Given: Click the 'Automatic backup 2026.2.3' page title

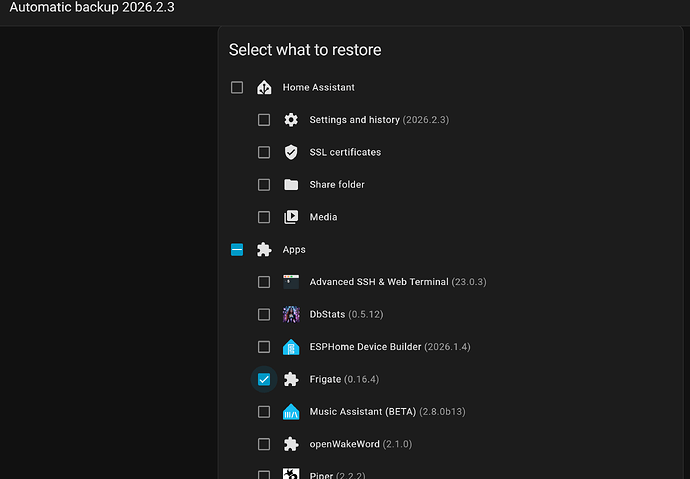Looking at the screenshot, I should 92,7.
